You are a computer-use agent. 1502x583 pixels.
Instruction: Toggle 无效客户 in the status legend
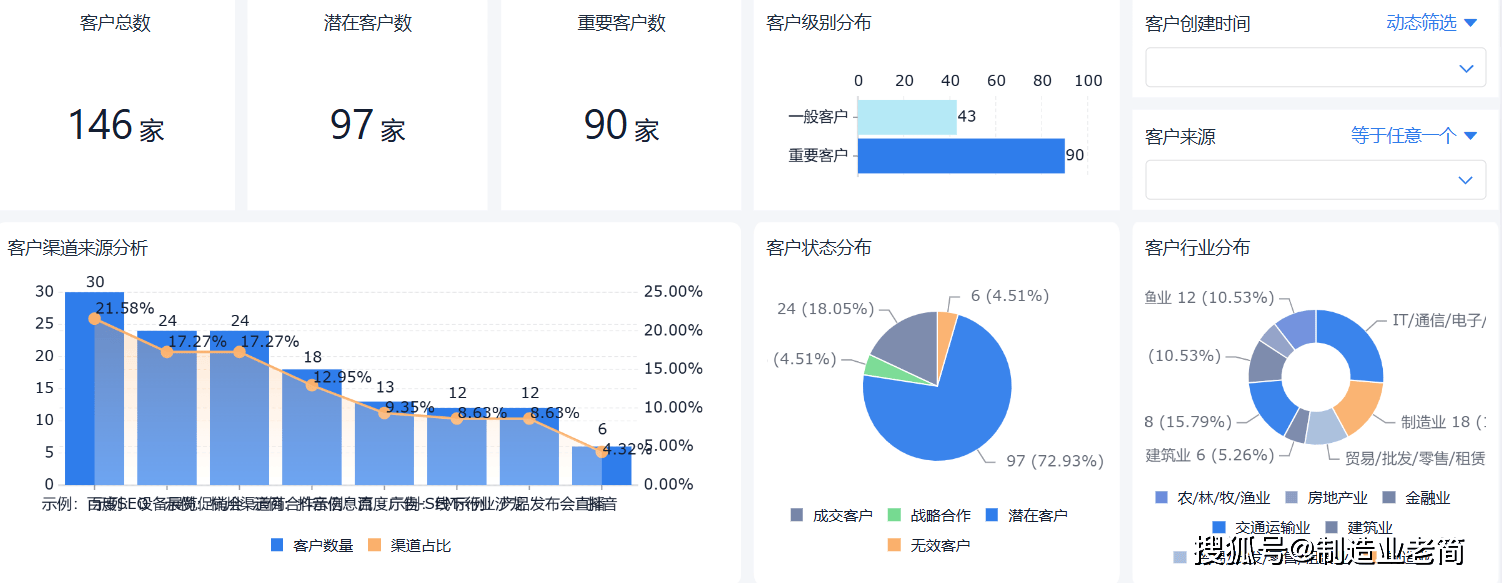[x=929, y=545]
